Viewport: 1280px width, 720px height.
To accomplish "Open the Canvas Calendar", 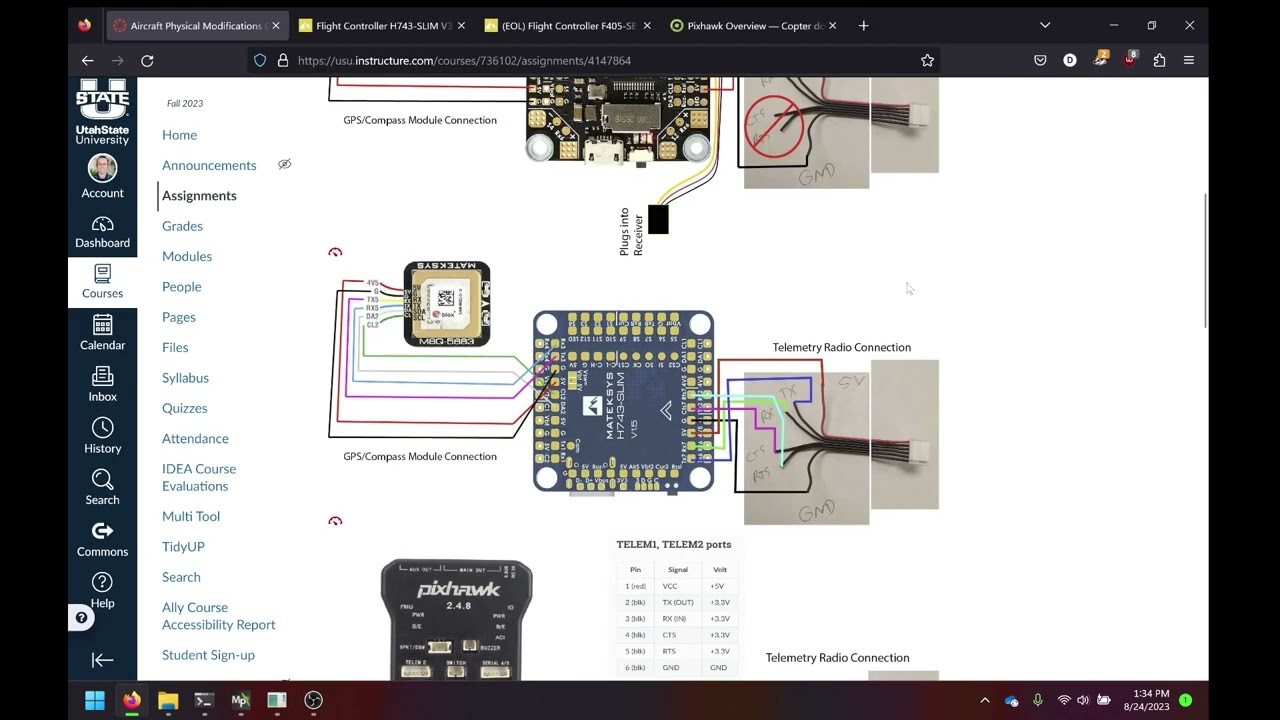I will (102, 333).
